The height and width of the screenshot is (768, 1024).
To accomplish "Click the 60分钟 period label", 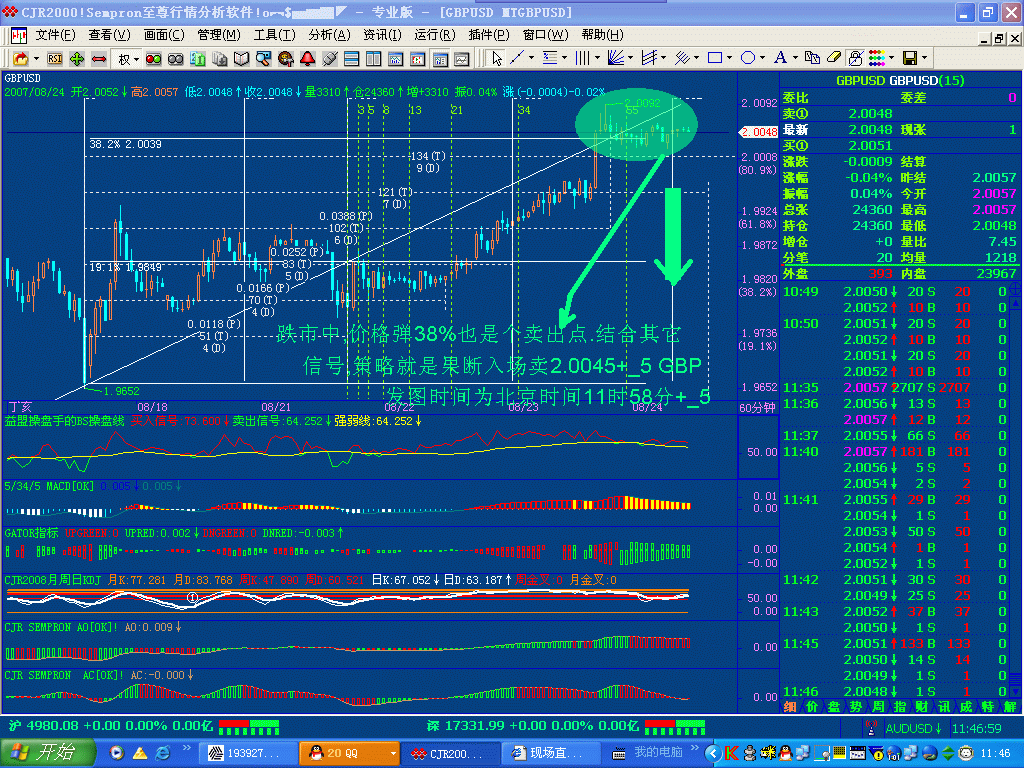I will click(757, 408).
